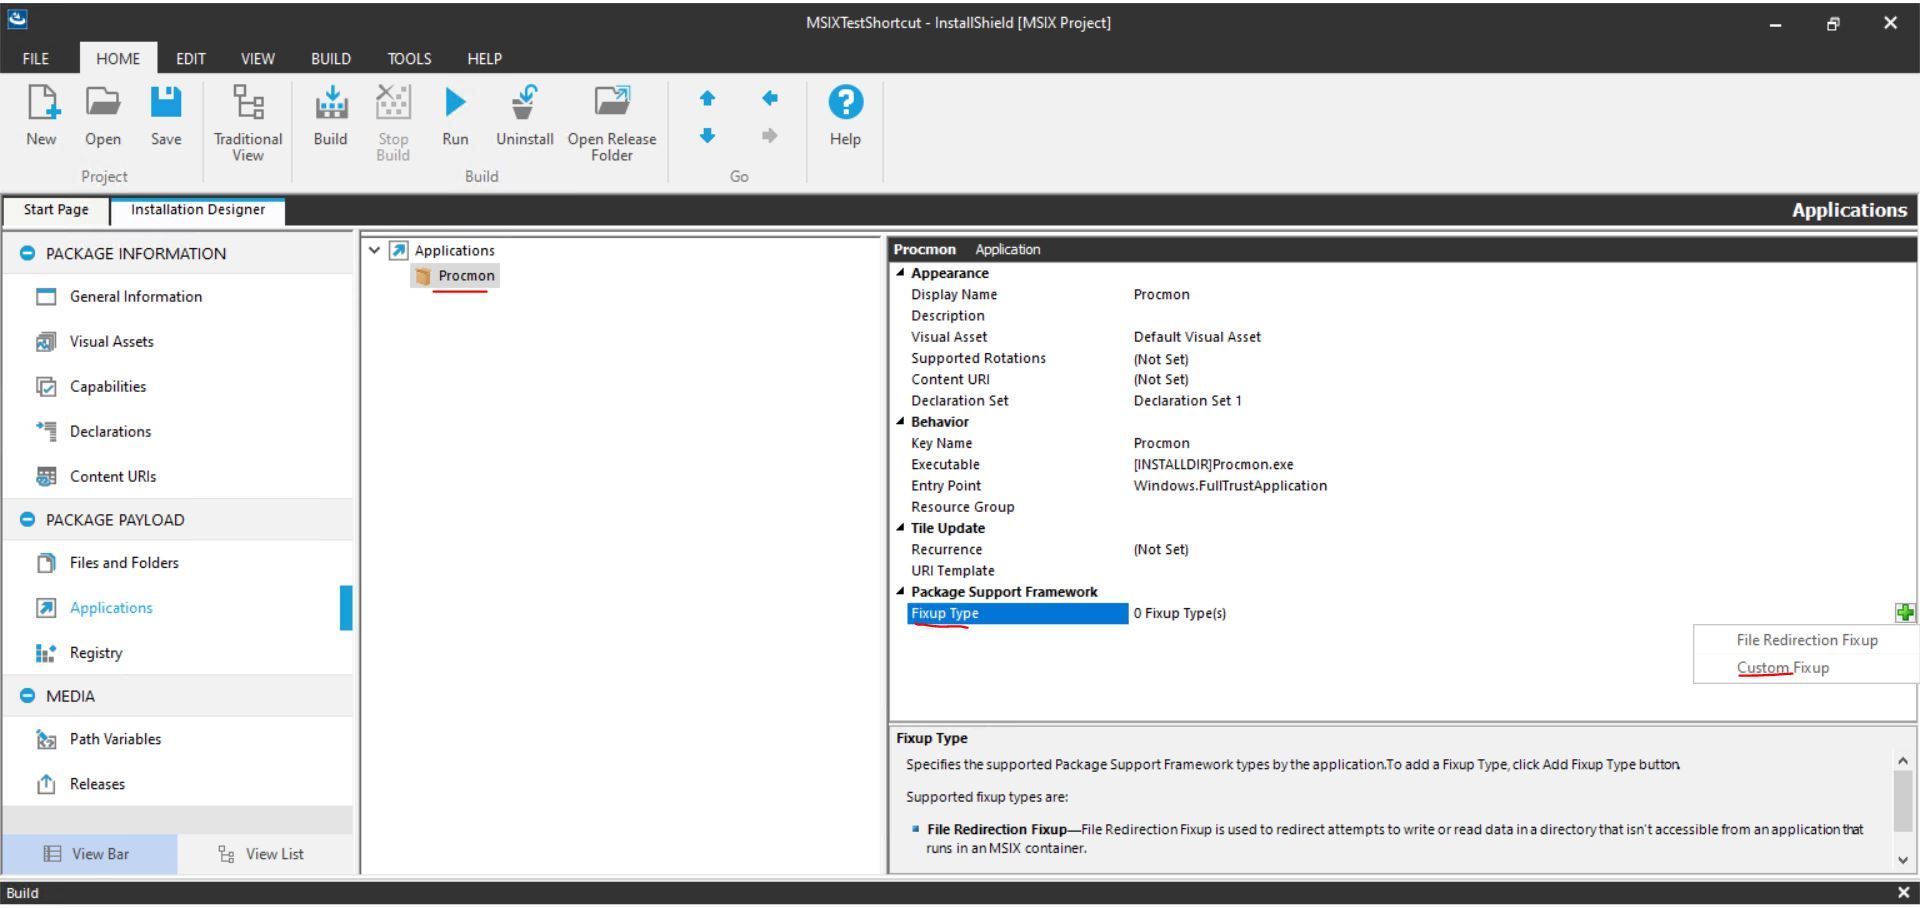This screenshot has width=1920, height=908.
Task: Collapse the Package Support Framework group
Action: tap(899, 591)
